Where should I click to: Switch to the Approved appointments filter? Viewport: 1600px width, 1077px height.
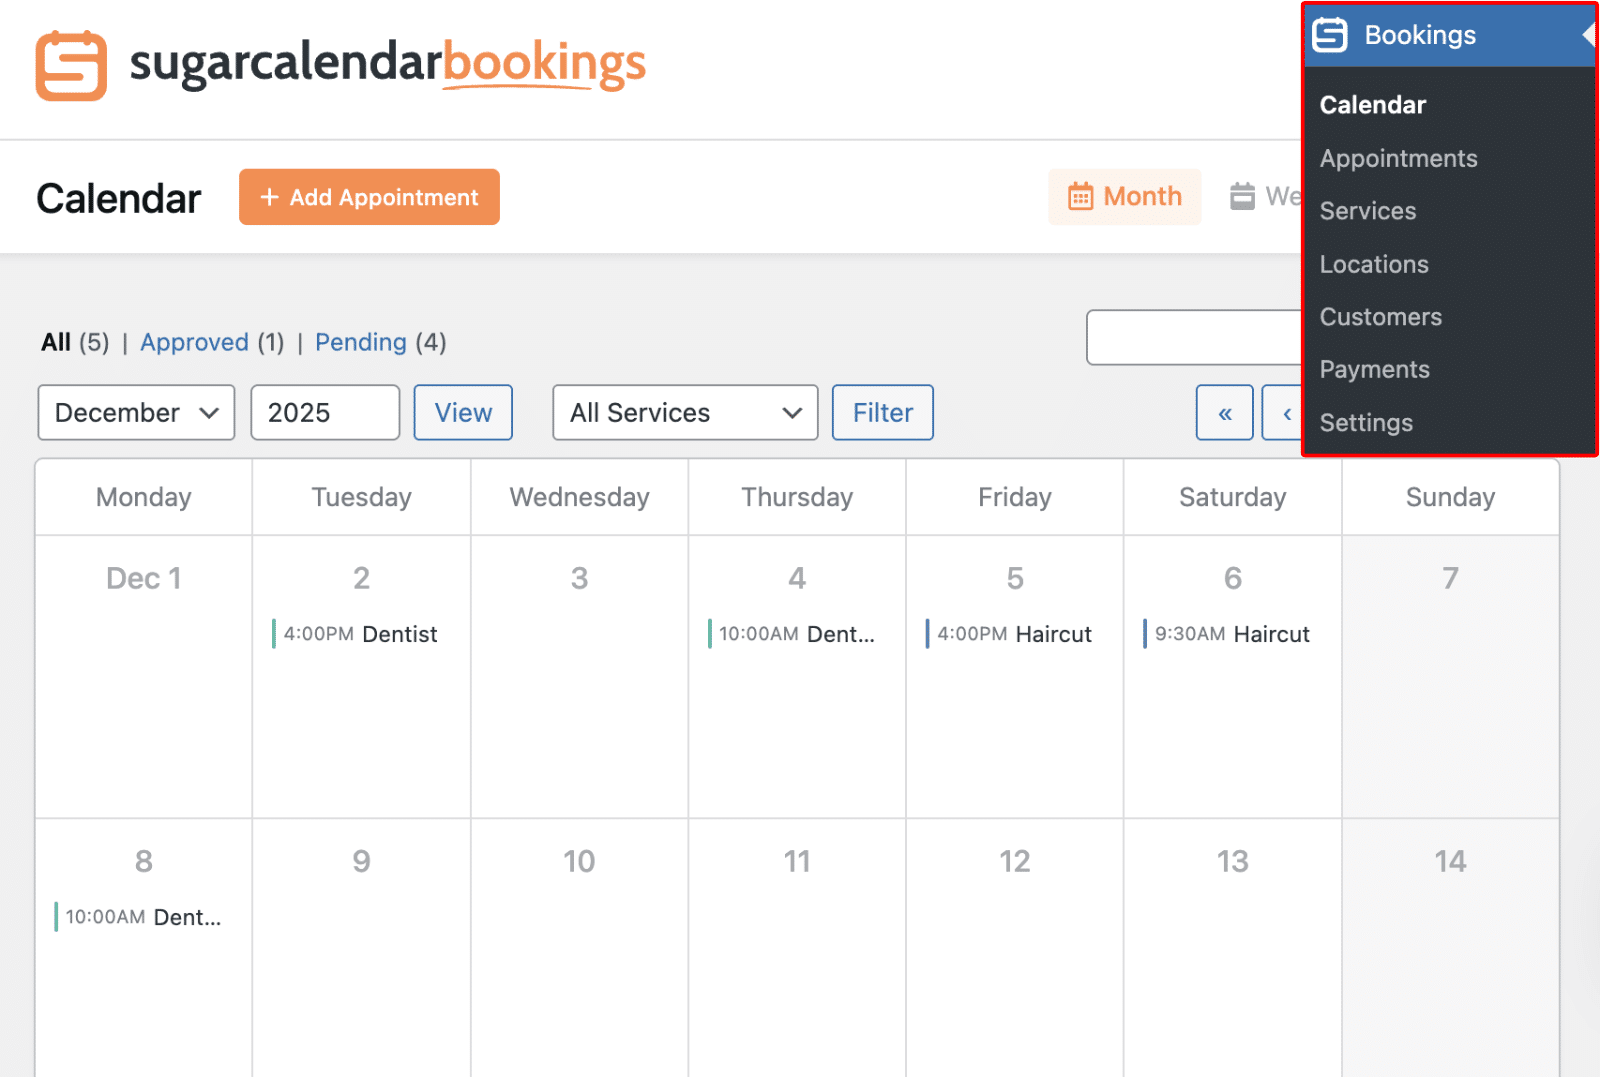point(195,342)
